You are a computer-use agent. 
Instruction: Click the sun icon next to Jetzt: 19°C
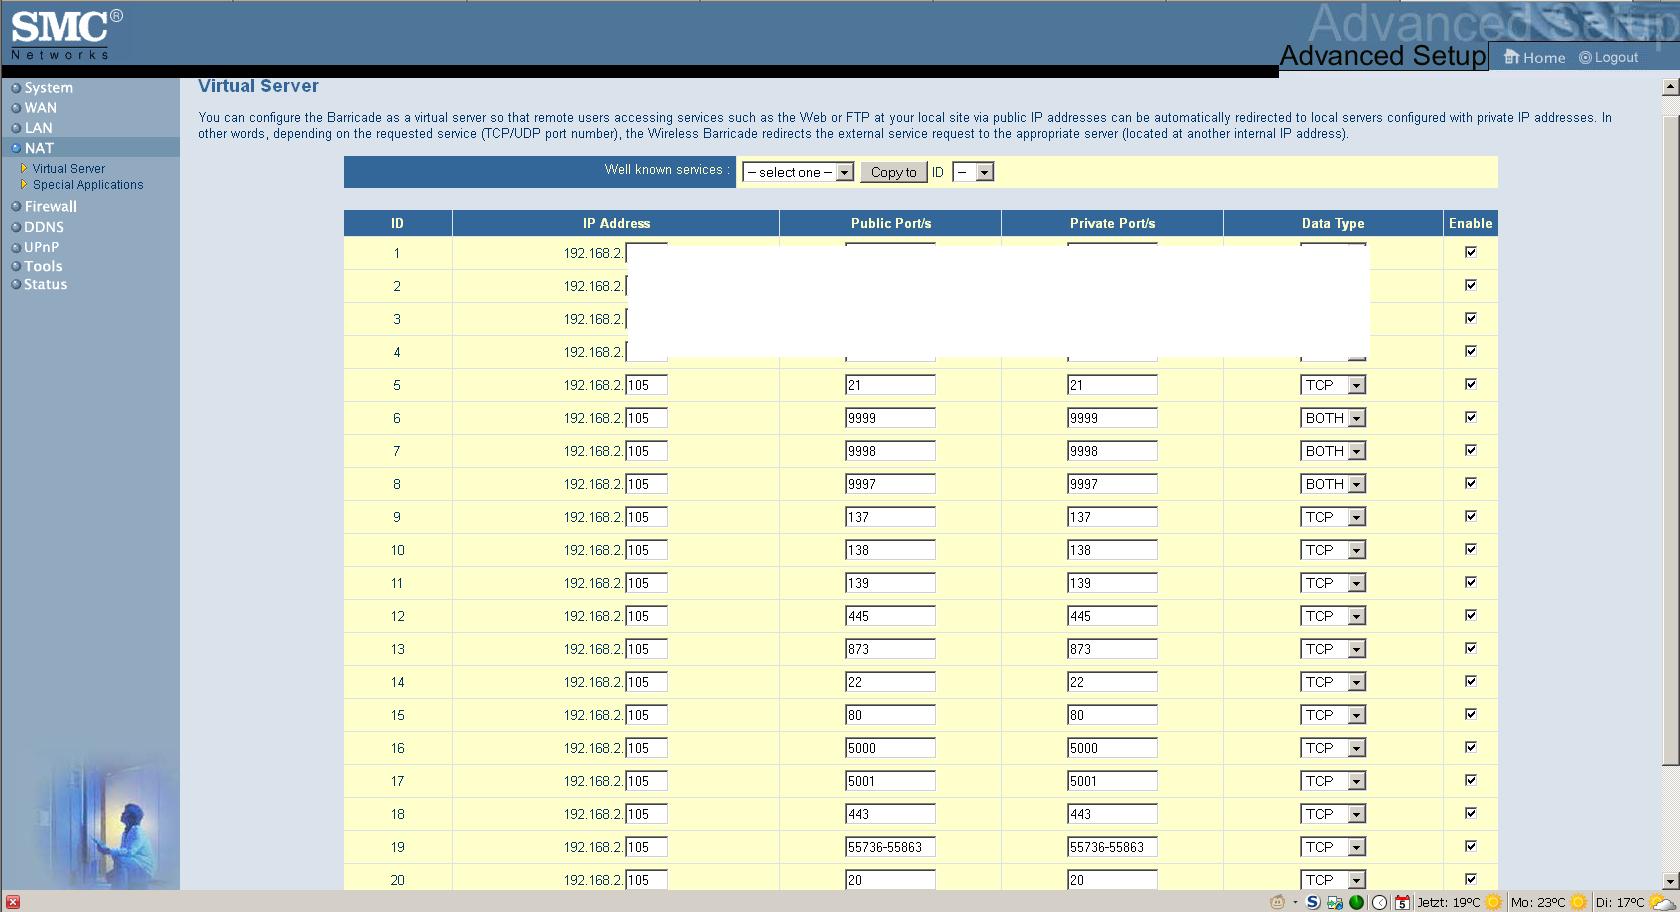tap(1494, 902)
